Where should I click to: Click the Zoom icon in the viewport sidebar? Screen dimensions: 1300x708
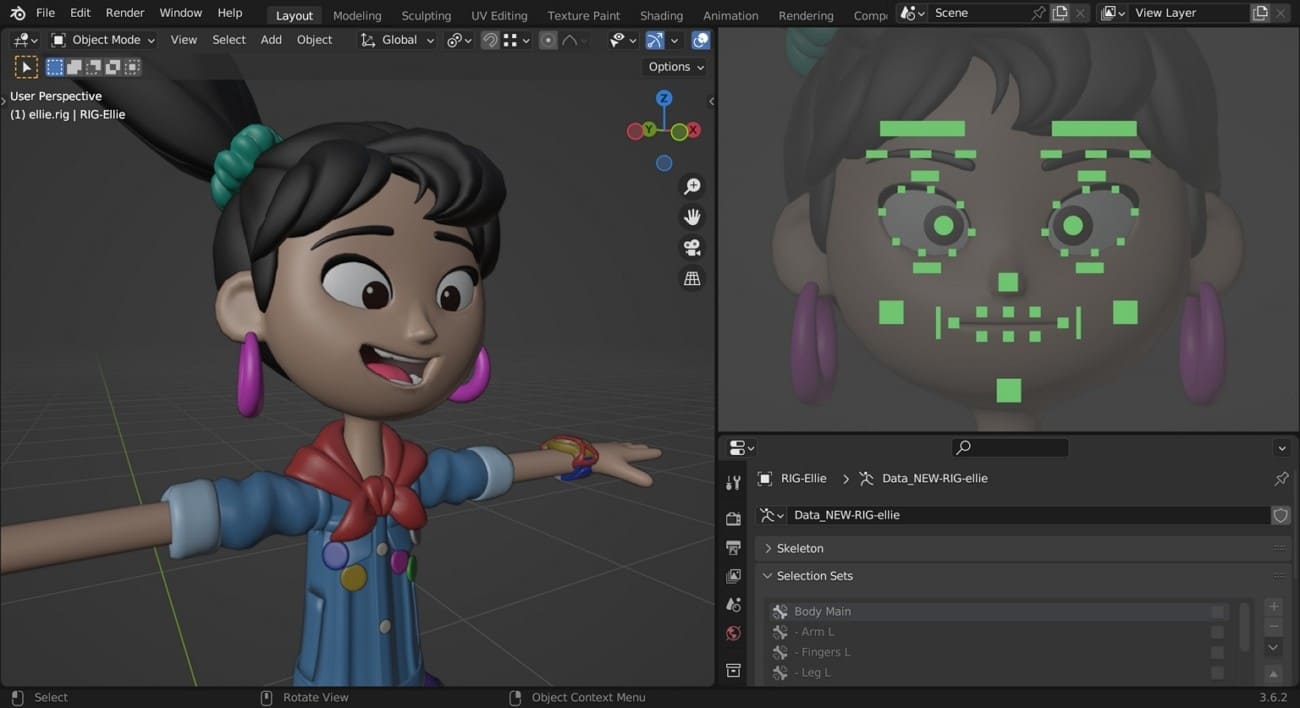[692, 185]
